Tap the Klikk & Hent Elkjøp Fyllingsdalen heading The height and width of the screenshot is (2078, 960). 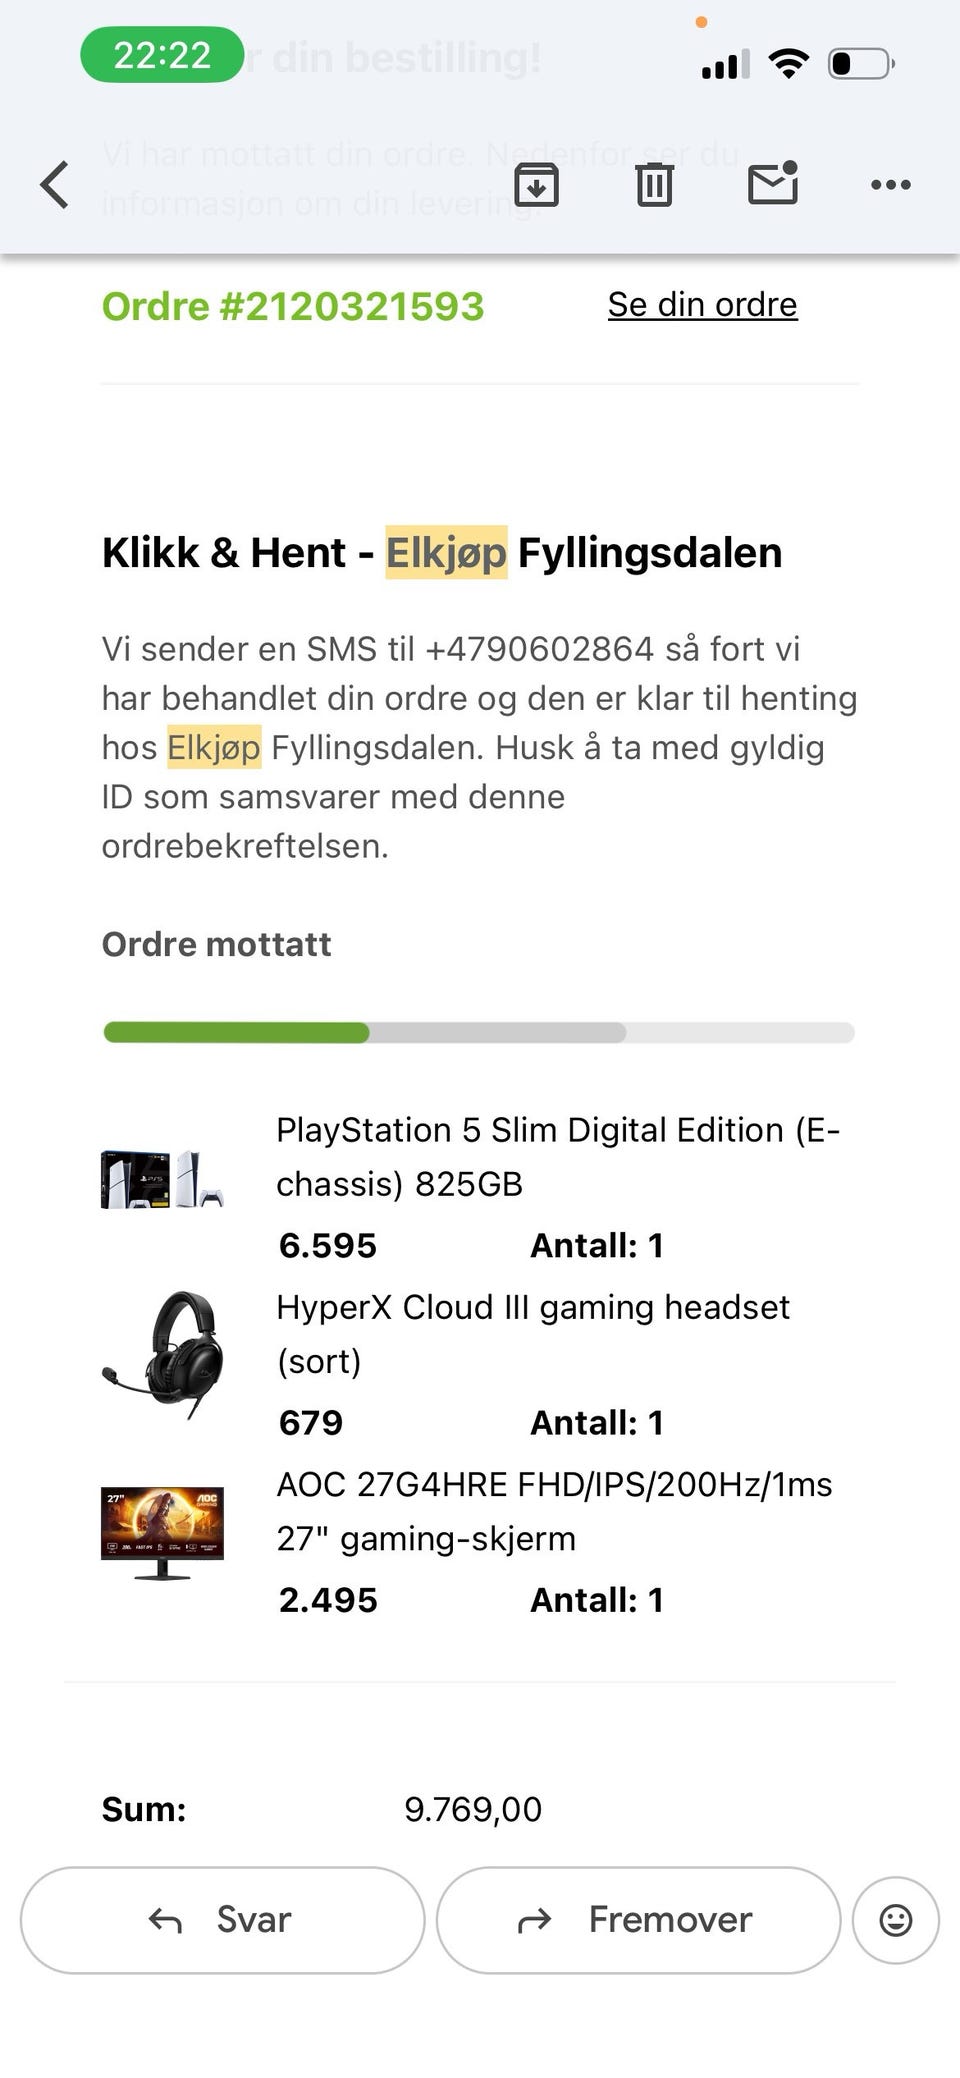click(x=442, y=552)
